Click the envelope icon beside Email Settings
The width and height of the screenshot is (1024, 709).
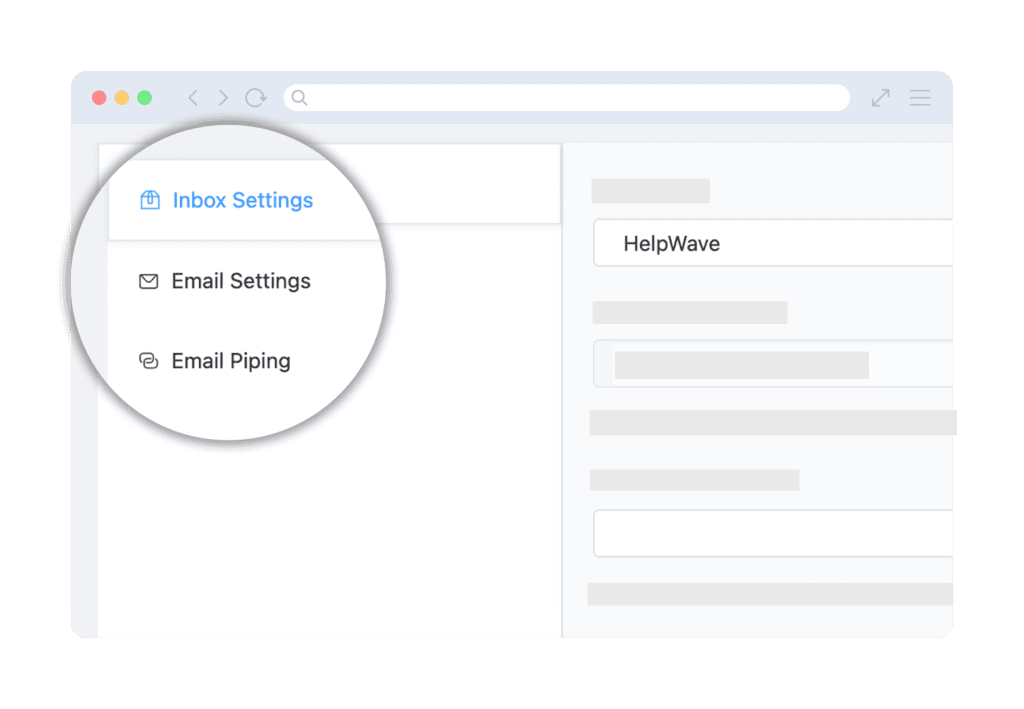click(x=147, y=281)
